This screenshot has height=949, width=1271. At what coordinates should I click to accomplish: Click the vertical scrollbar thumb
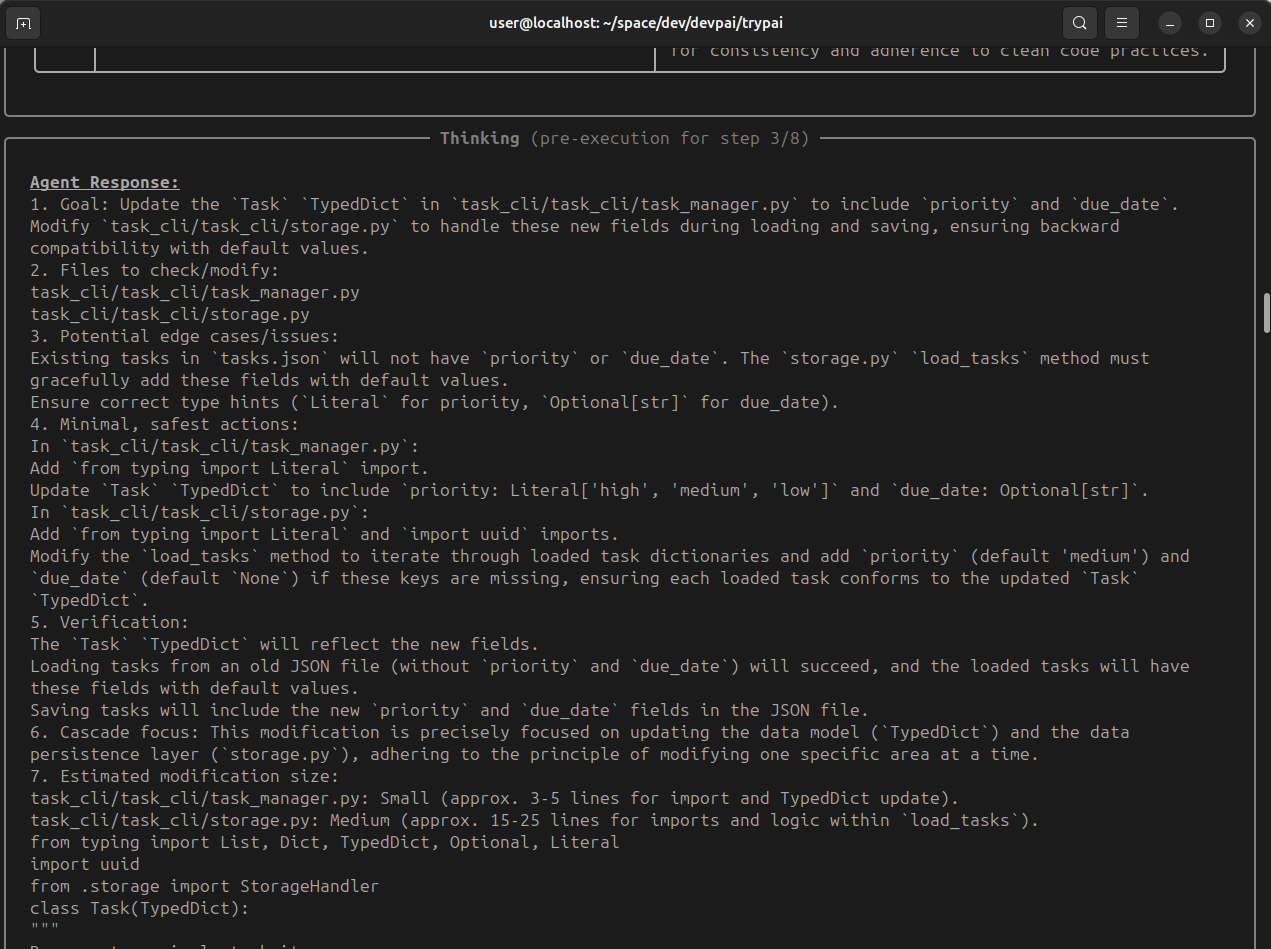pyautogui.click(x=1266, y=313)
